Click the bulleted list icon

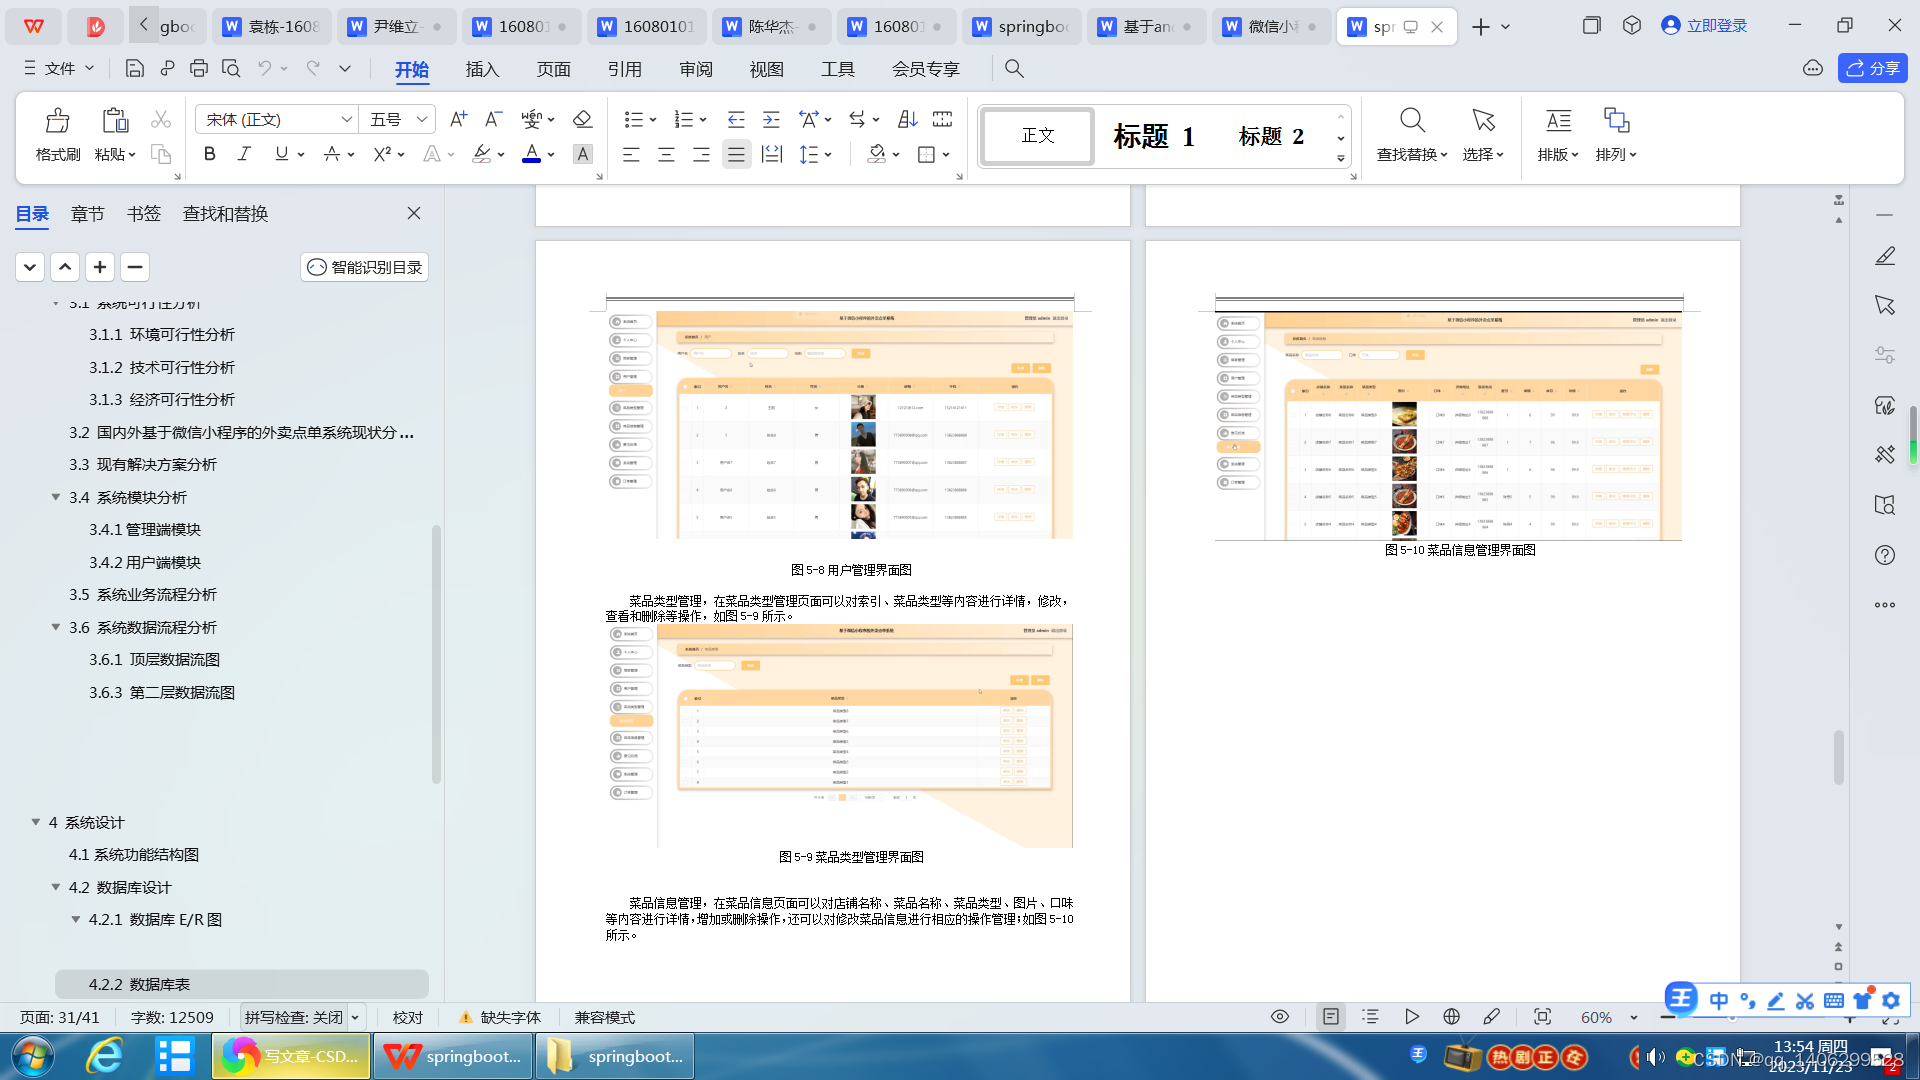(x=633, y=119)
